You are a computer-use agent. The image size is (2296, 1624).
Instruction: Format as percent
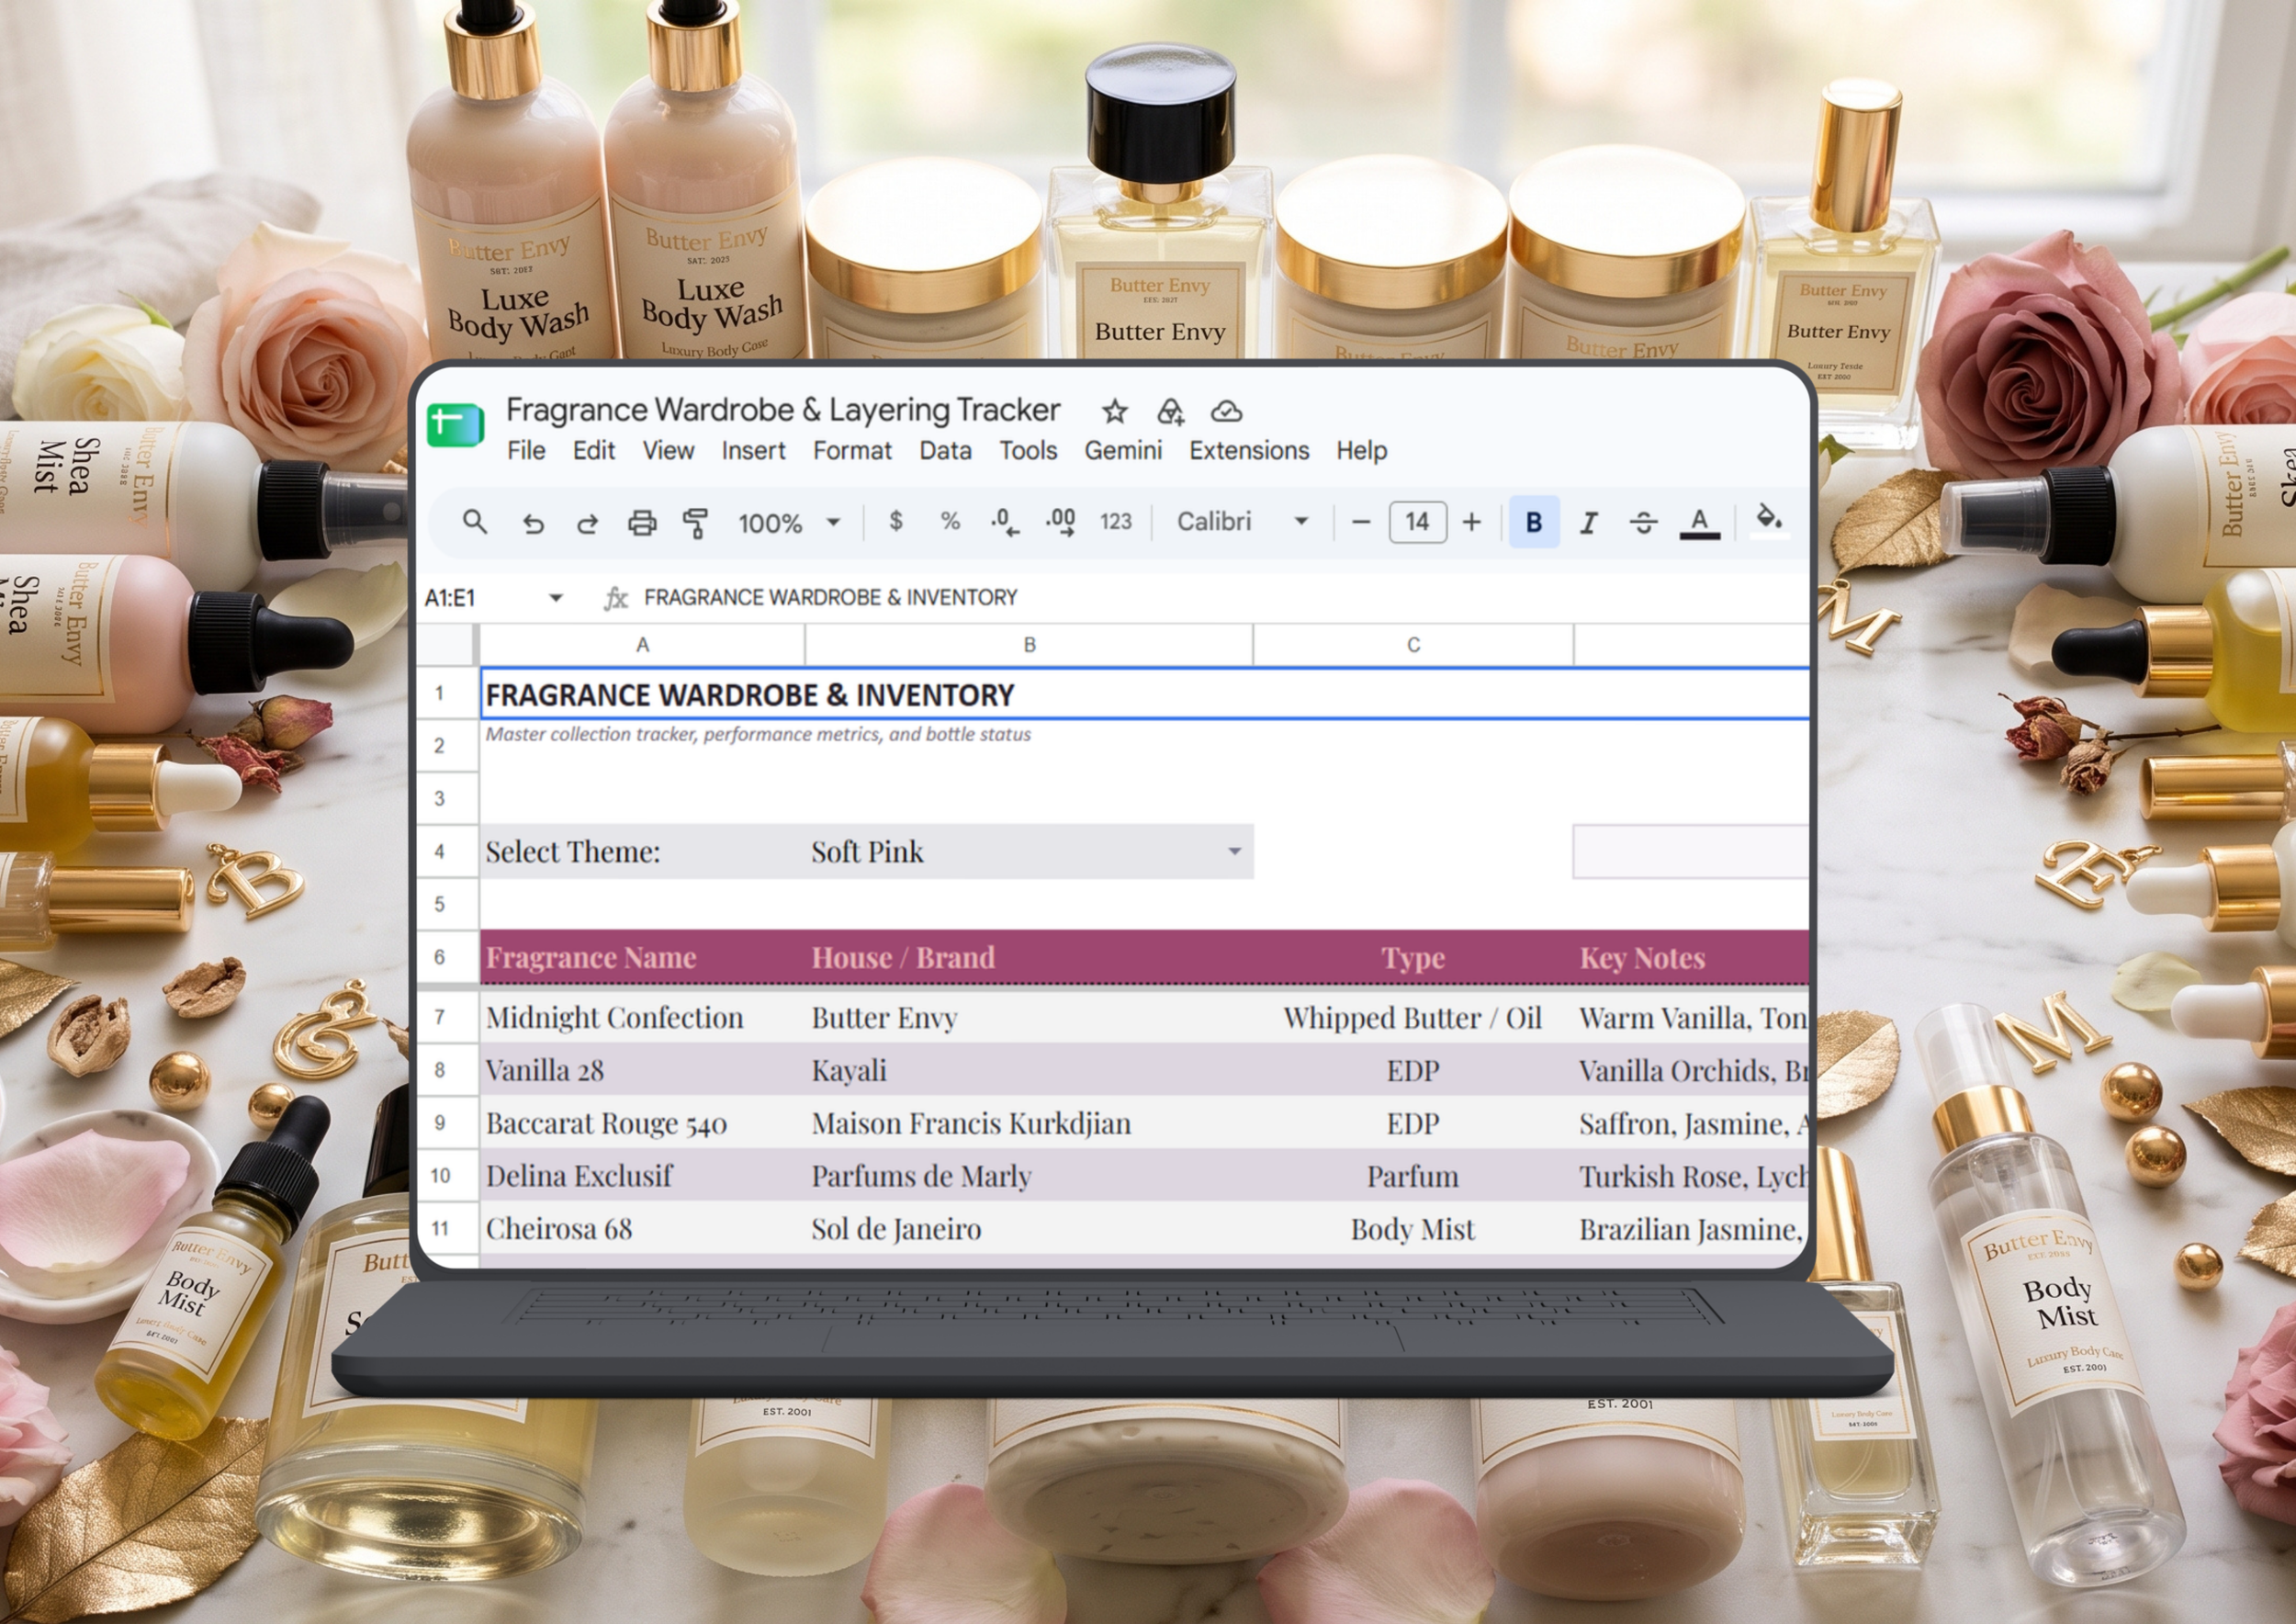950,521
